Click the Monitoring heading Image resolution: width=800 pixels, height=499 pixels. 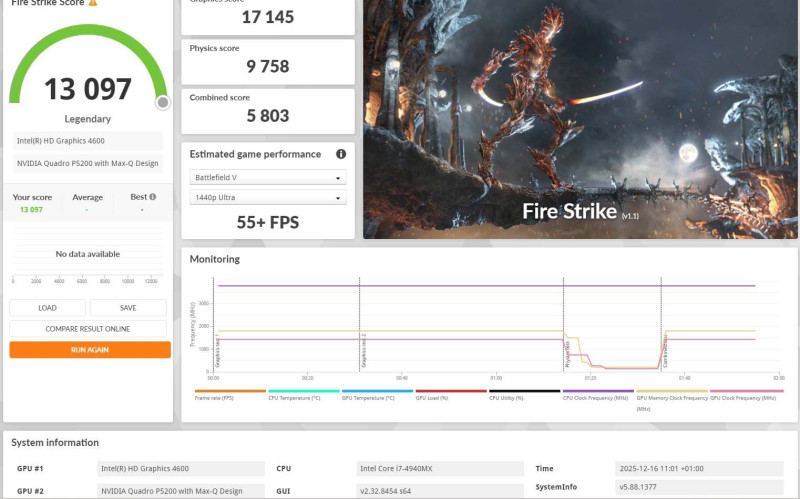pyautogui.click(x=215, y=259)
